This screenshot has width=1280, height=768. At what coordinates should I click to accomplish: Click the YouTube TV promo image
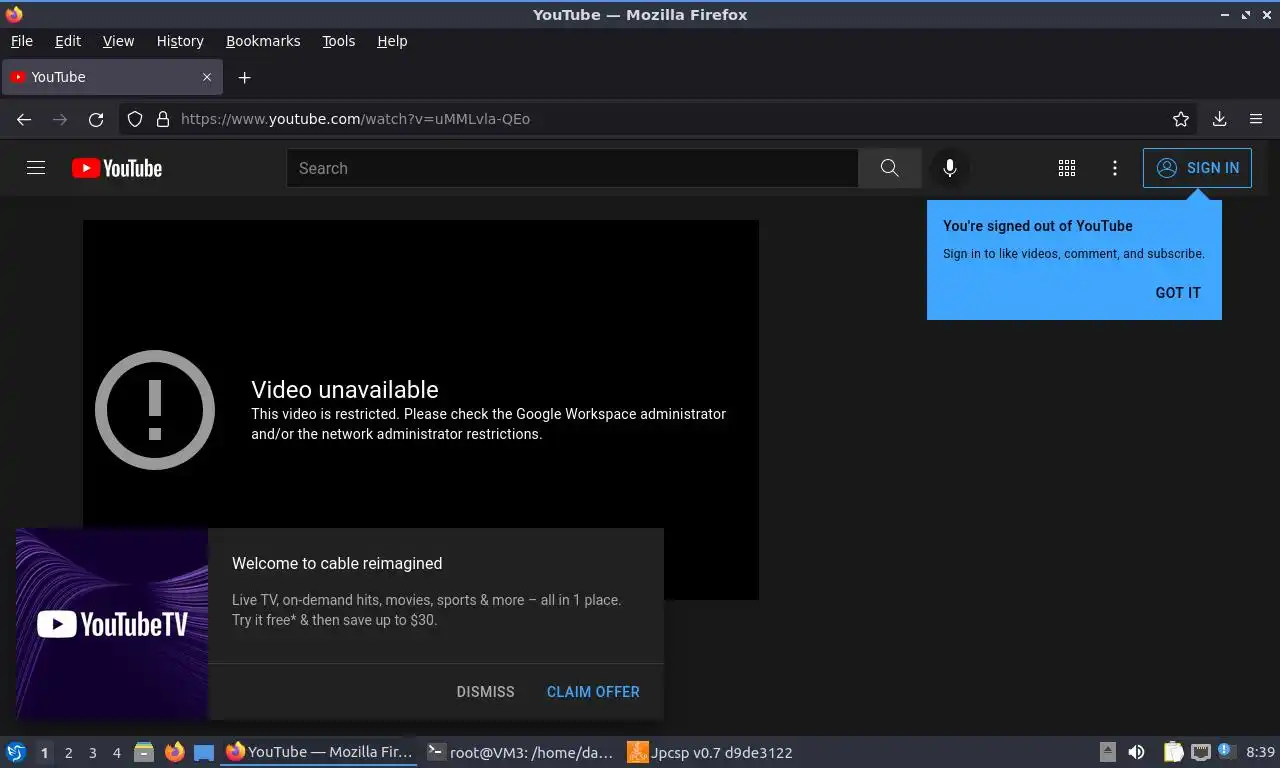pyautogui.click(x=112, y=624)
